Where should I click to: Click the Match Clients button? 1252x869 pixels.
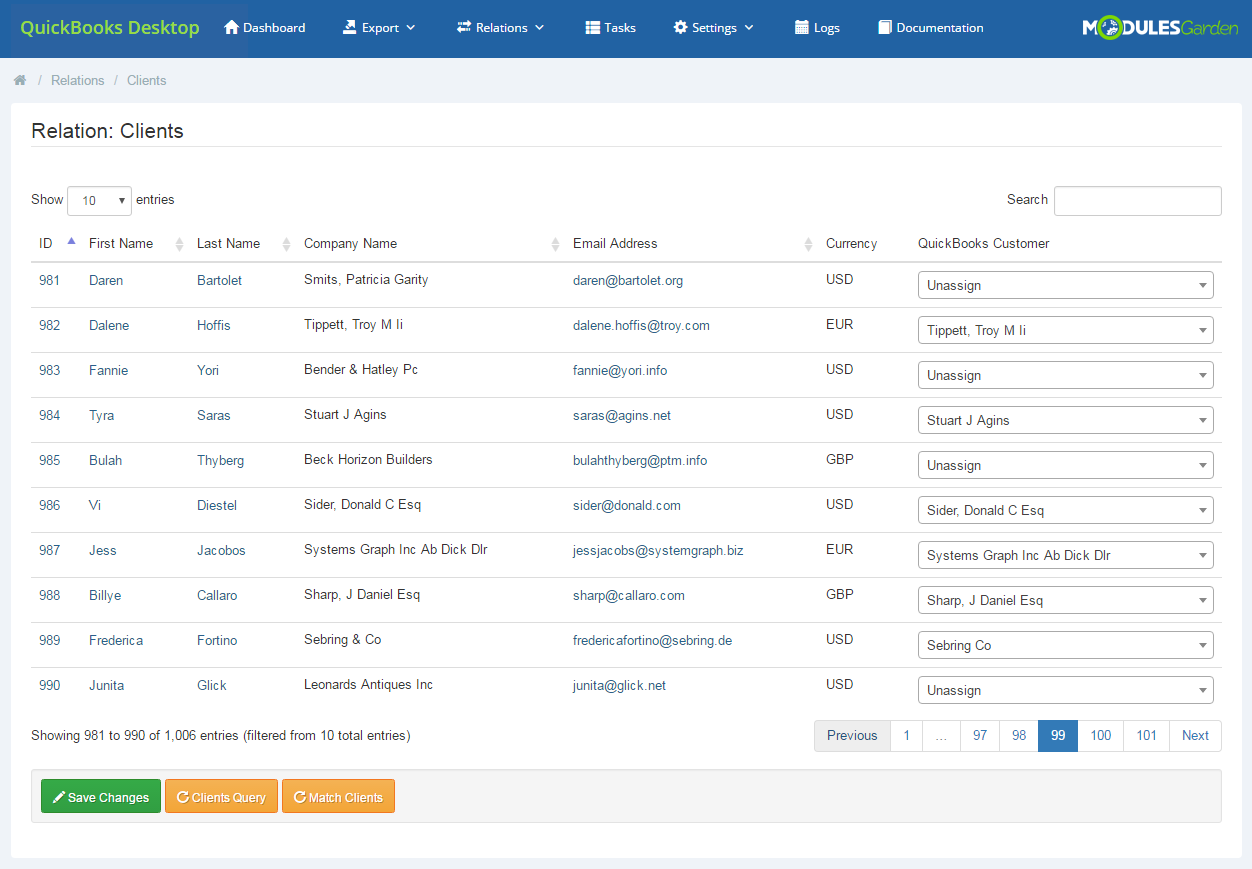click(x=338, y=796)
